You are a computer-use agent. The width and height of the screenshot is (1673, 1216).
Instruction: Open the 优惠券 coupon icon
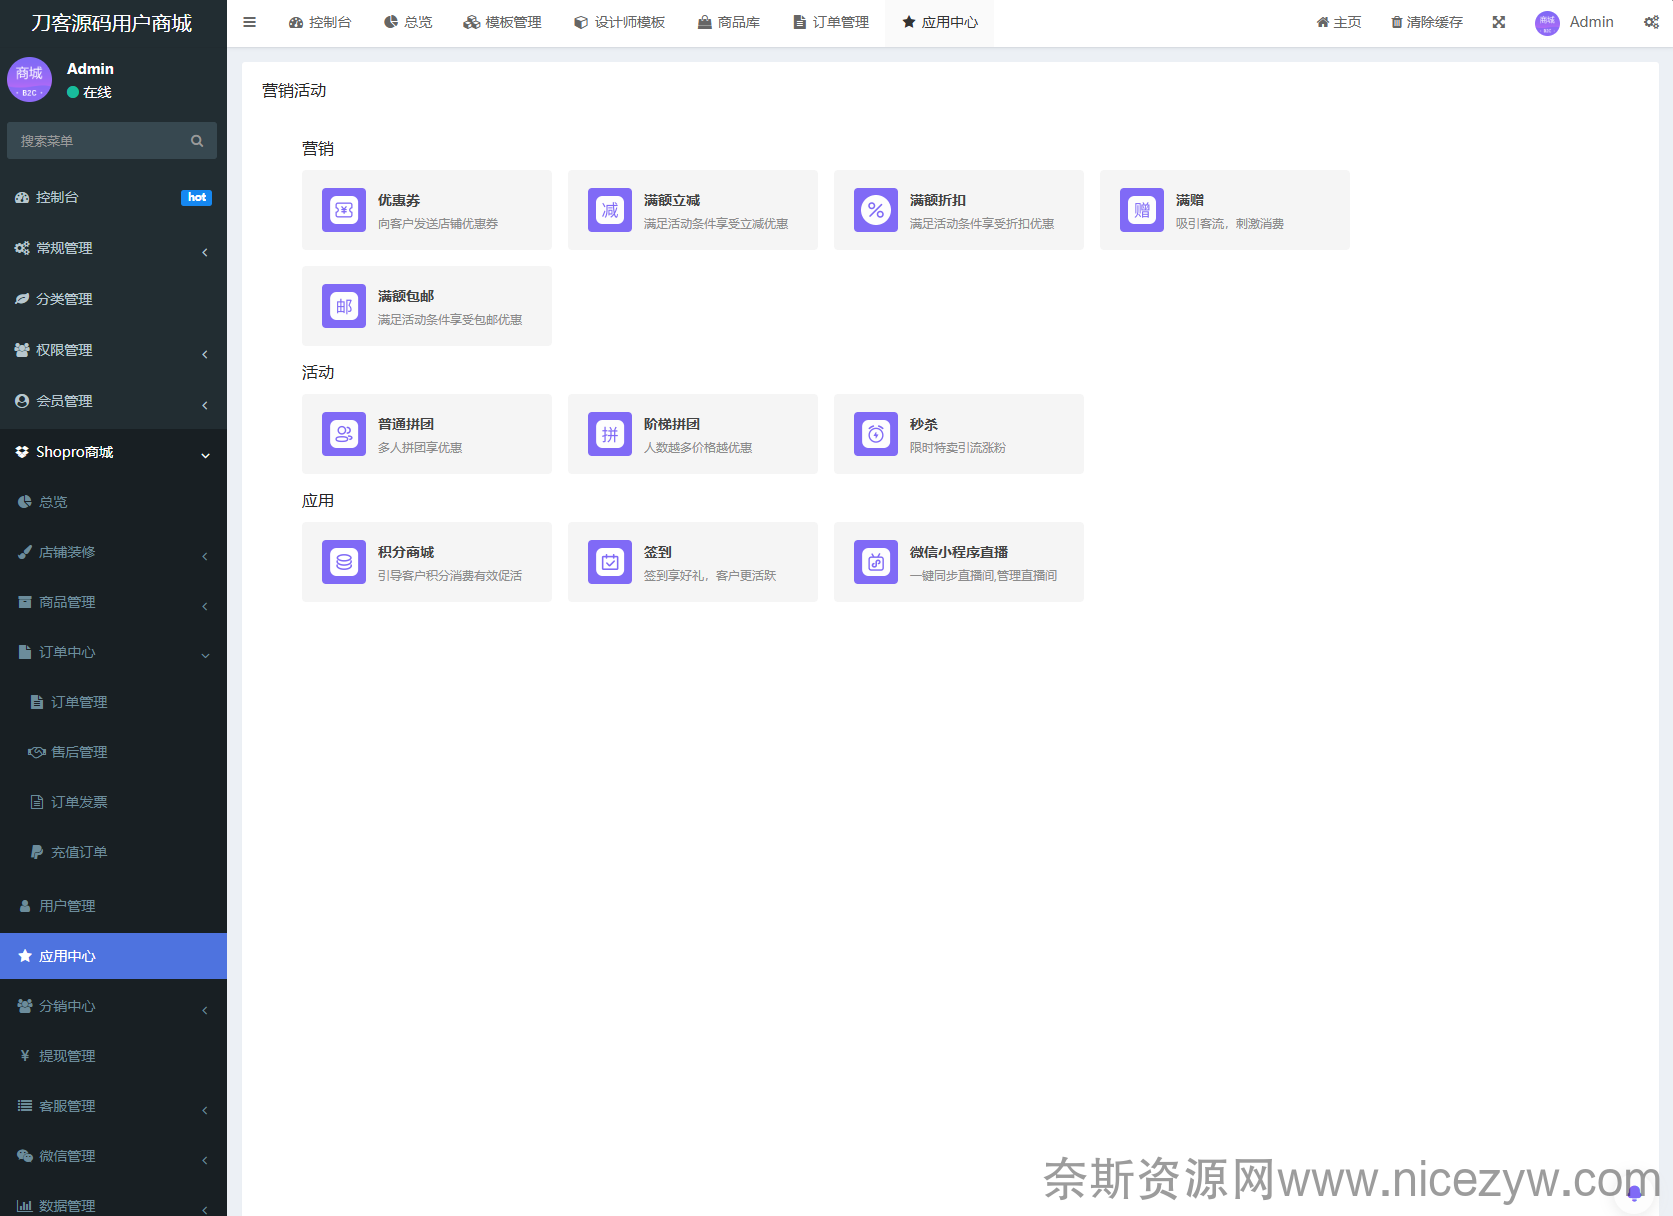[x=343, y=210]
